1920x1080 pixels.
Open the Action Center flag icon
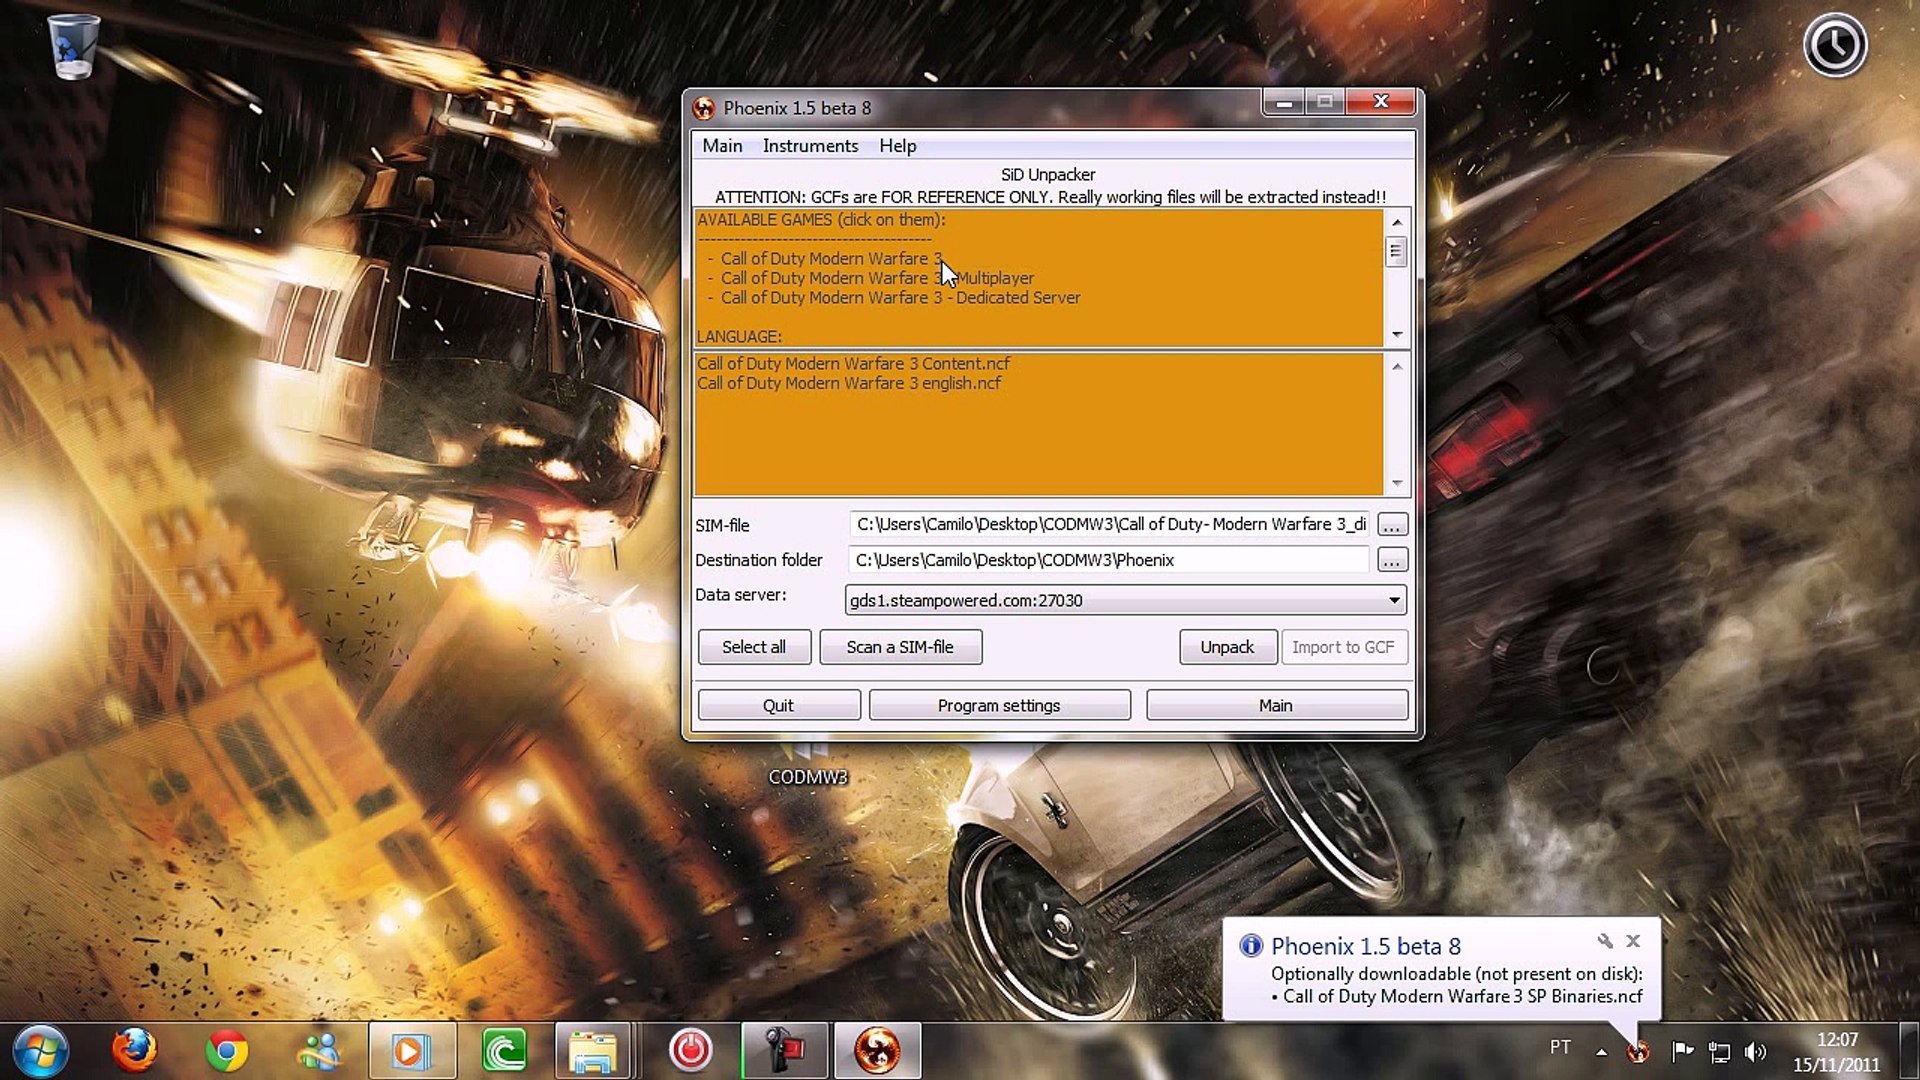(1682, 1051)
